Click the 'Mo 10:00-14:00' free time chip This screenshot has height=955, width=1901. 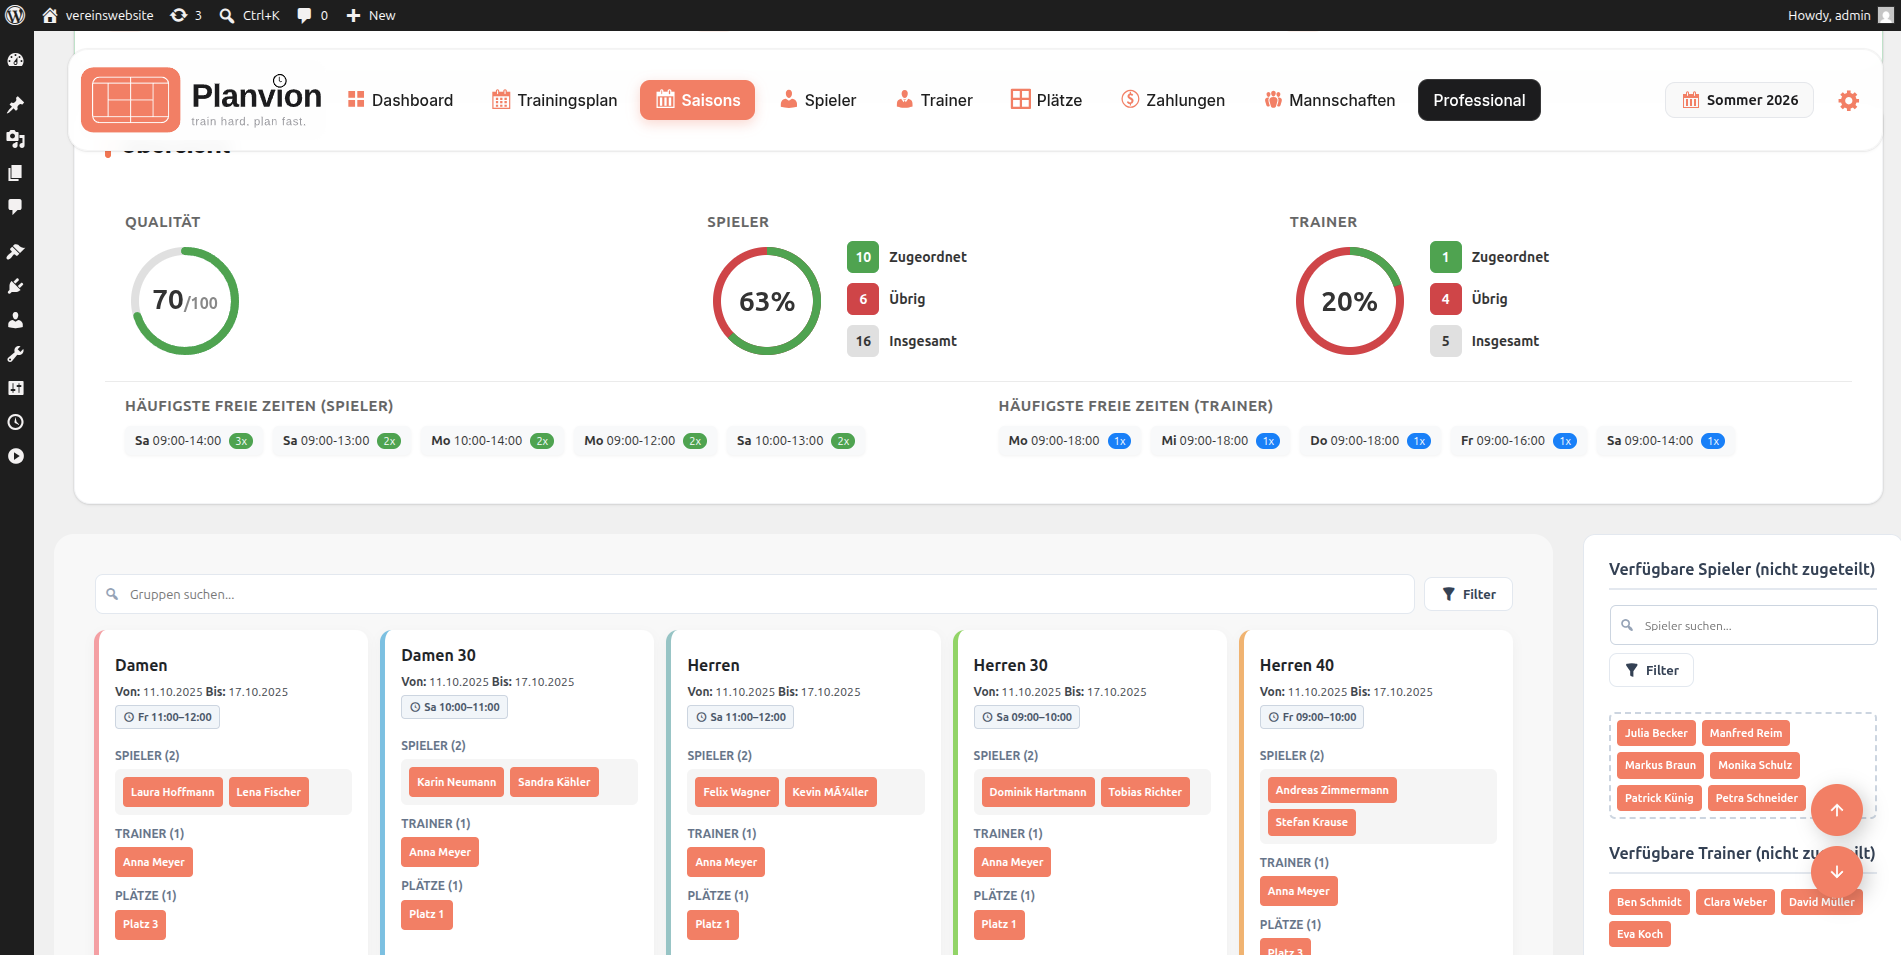(x=492, y=441)
